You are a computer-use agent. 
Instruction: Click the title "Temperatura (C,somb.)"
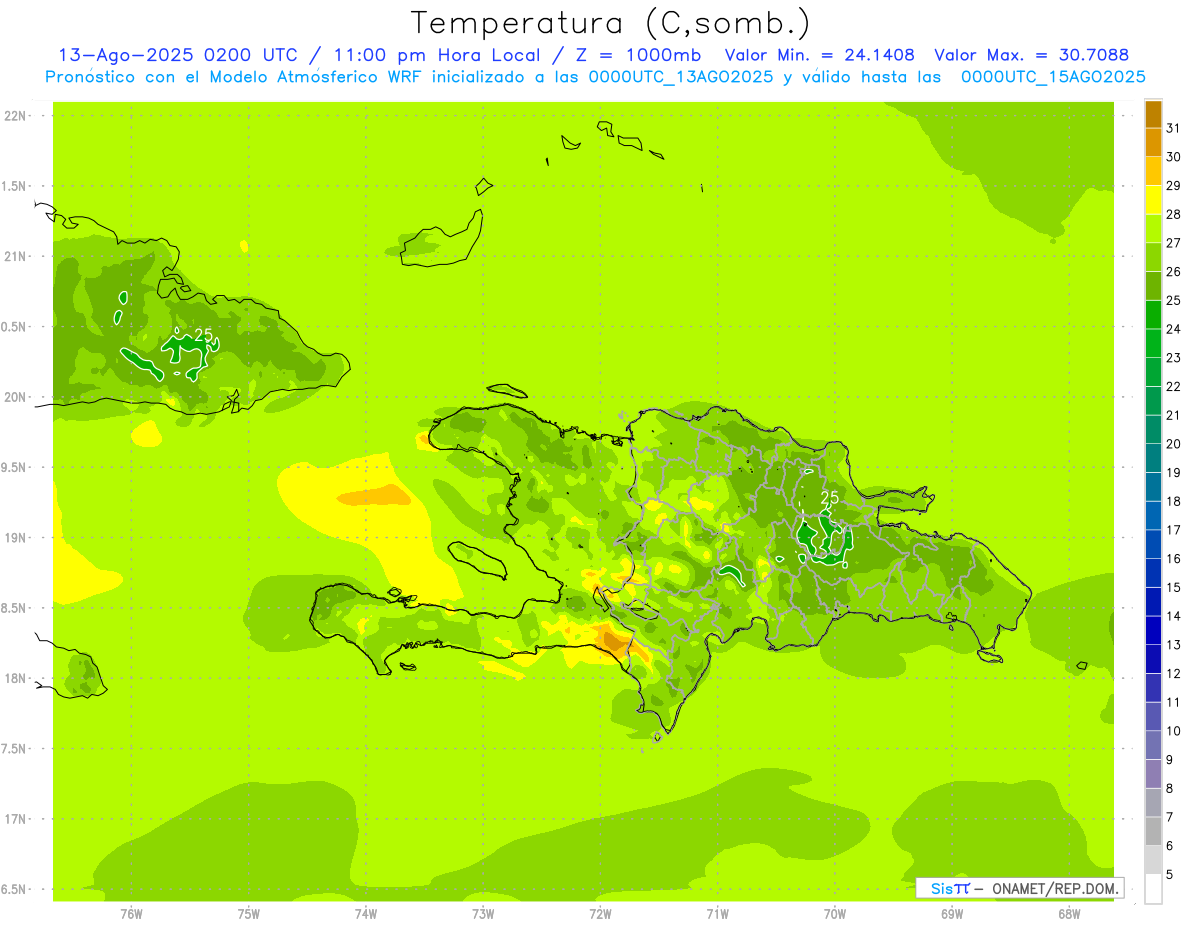611,24
